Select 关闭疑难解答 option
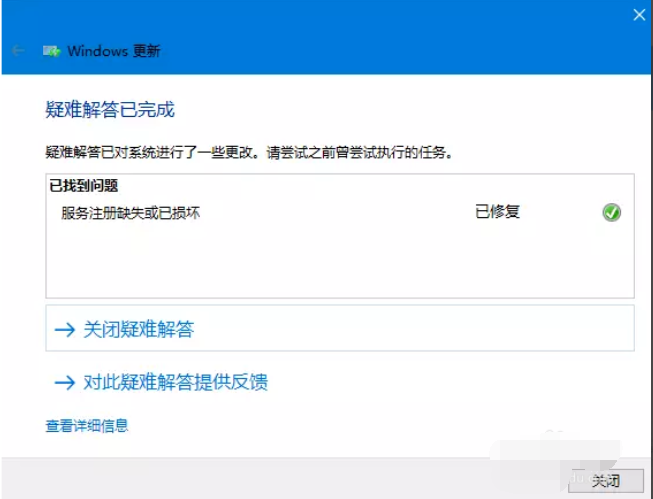 (x=340, y=328)
